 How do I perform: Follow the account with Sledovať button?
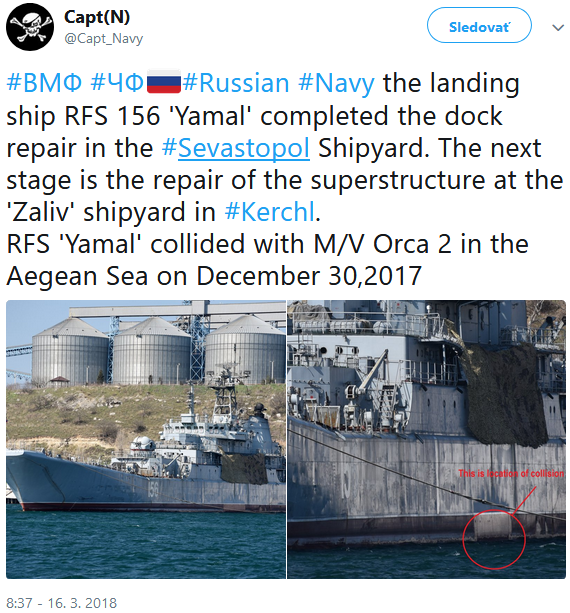[479, 25]
